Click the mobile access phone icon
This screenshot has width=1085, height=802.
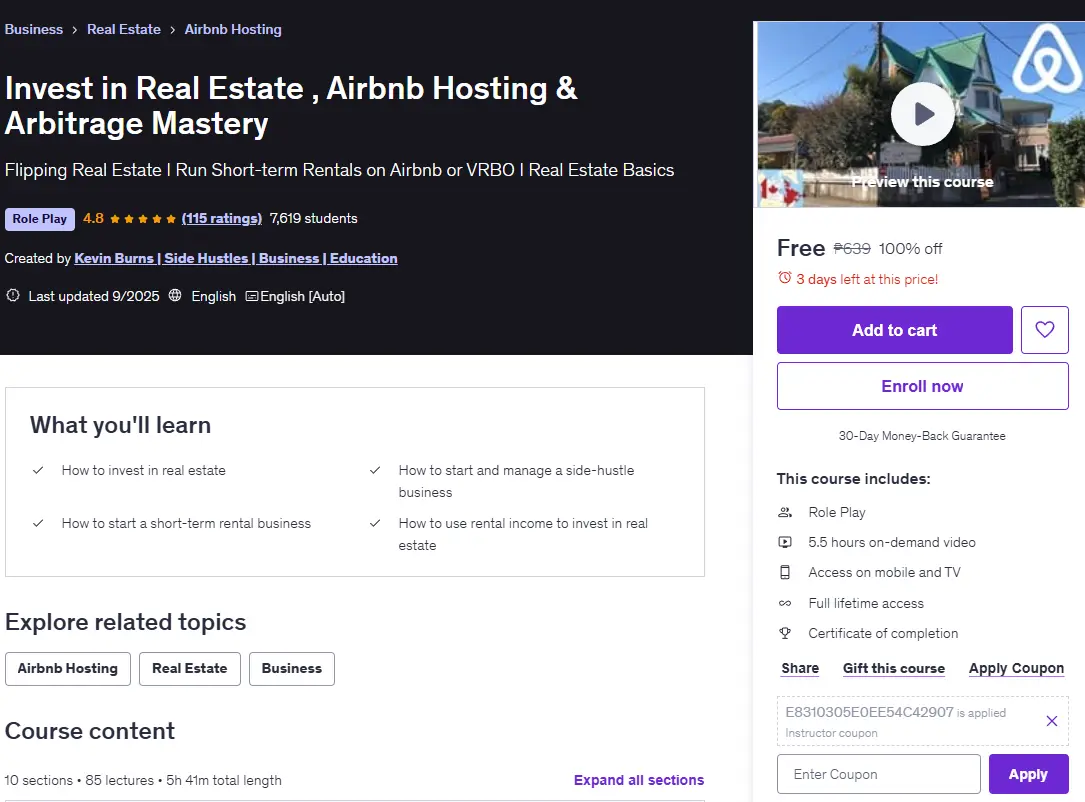[785, 572]
